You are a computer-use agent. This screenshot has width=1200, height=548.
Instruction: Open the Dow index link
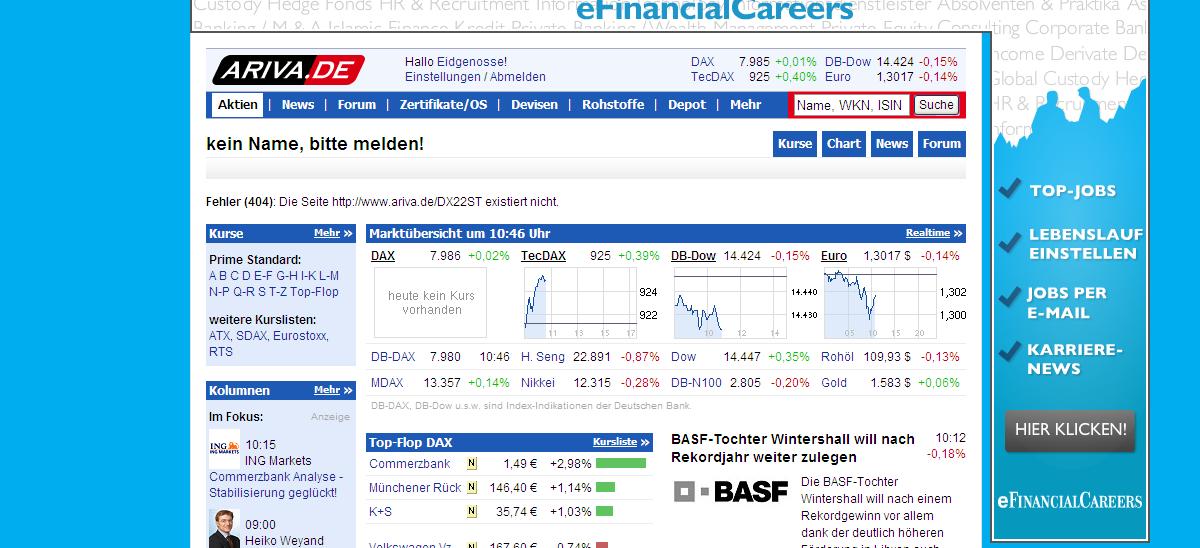[x=684, y=357]
